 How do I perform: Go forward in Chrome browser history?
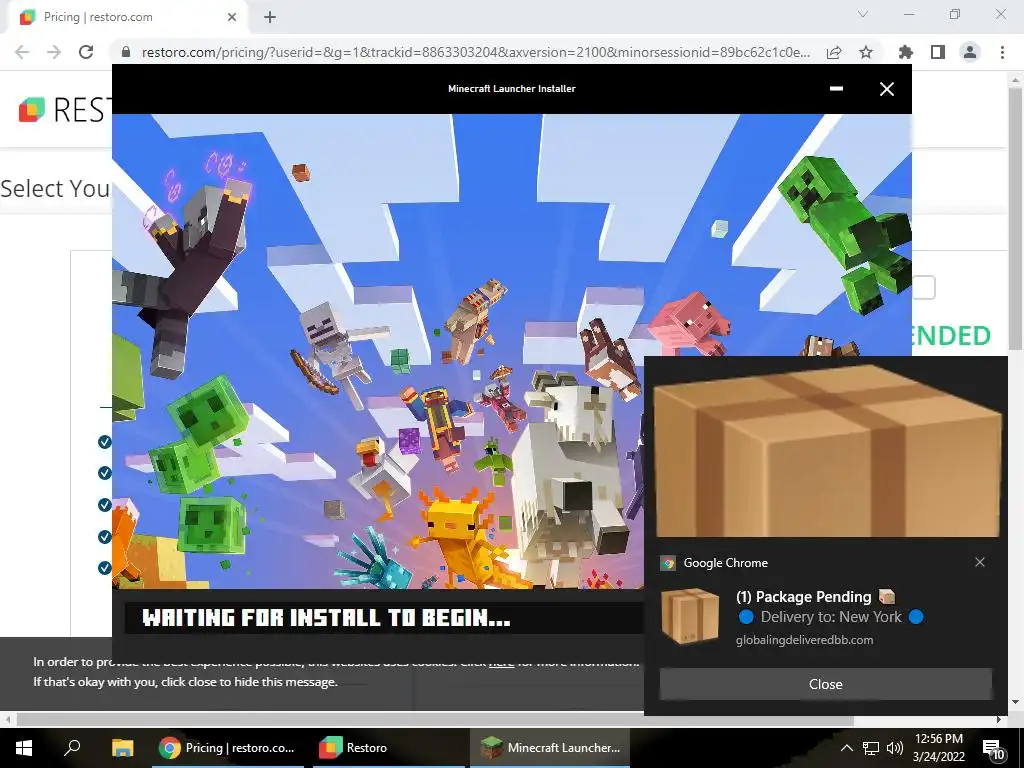point(54,52)
